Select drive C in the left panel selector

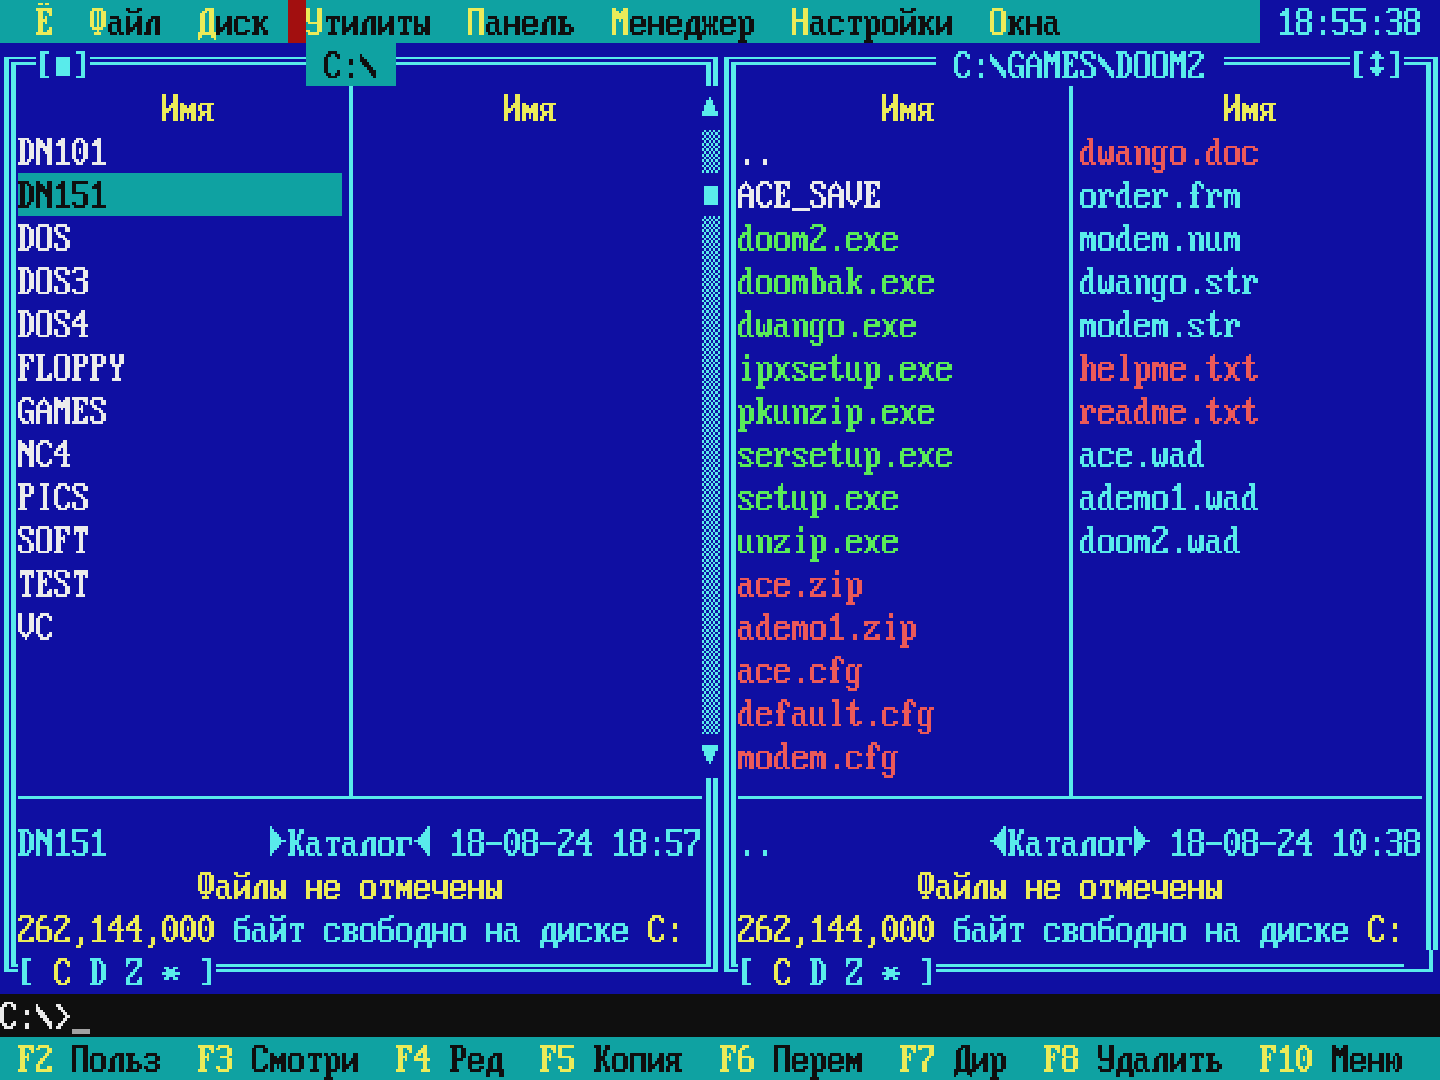tap(63, 971)
